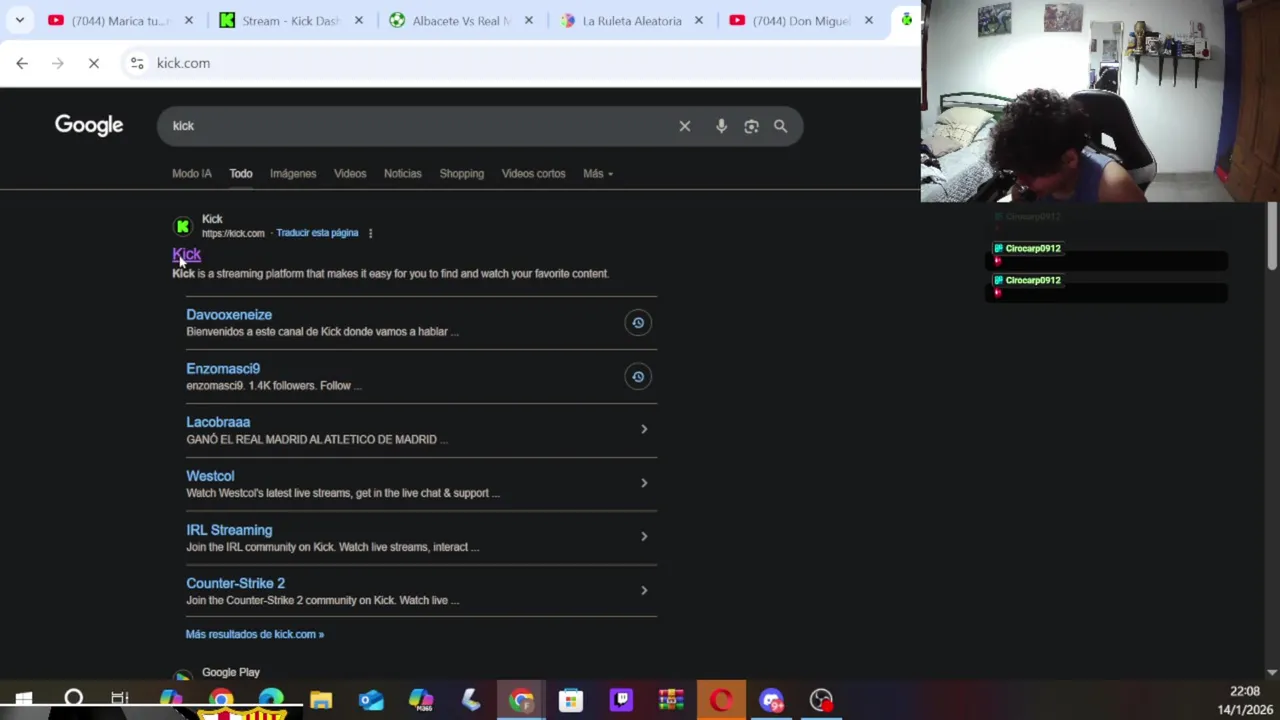The width and height of the screenshot is (1280, 720).
Task: Close the 'Marica tu' tab
Action: 189,20
